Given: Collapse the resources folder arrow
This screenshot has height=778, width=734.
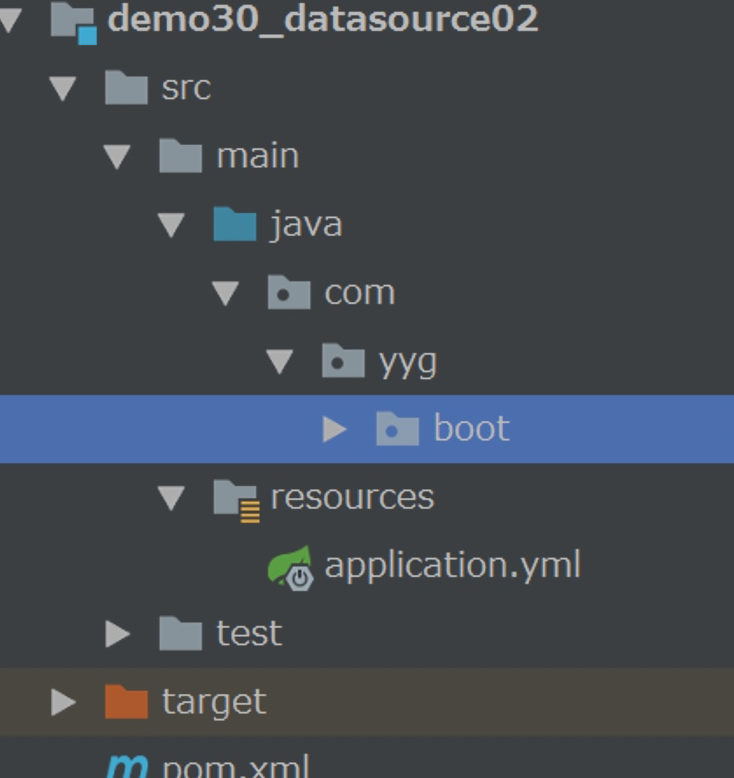Looking at the screenshot, I should pyautogui.click(x=171, y=498).
